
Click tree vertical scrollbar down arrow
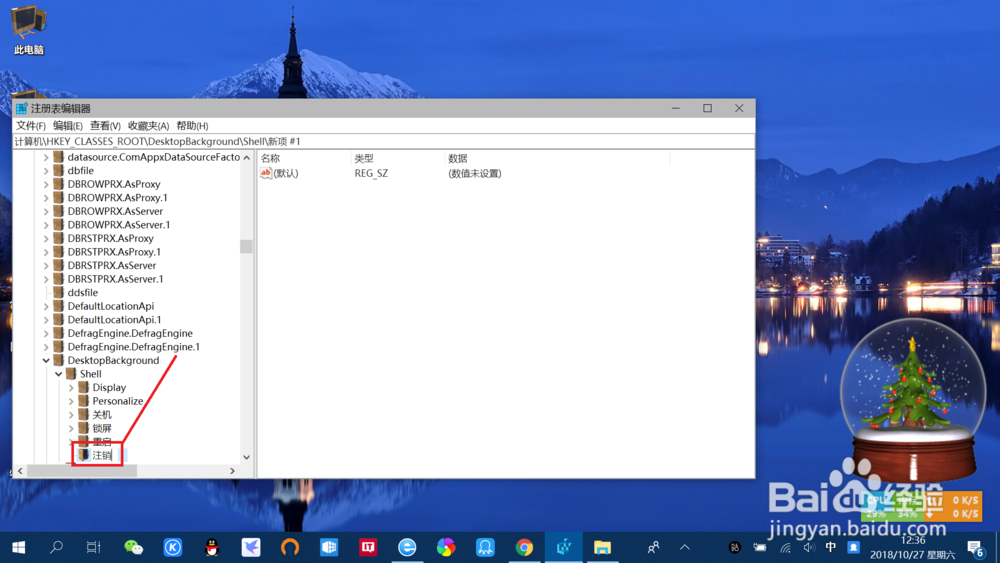[247, 458]
